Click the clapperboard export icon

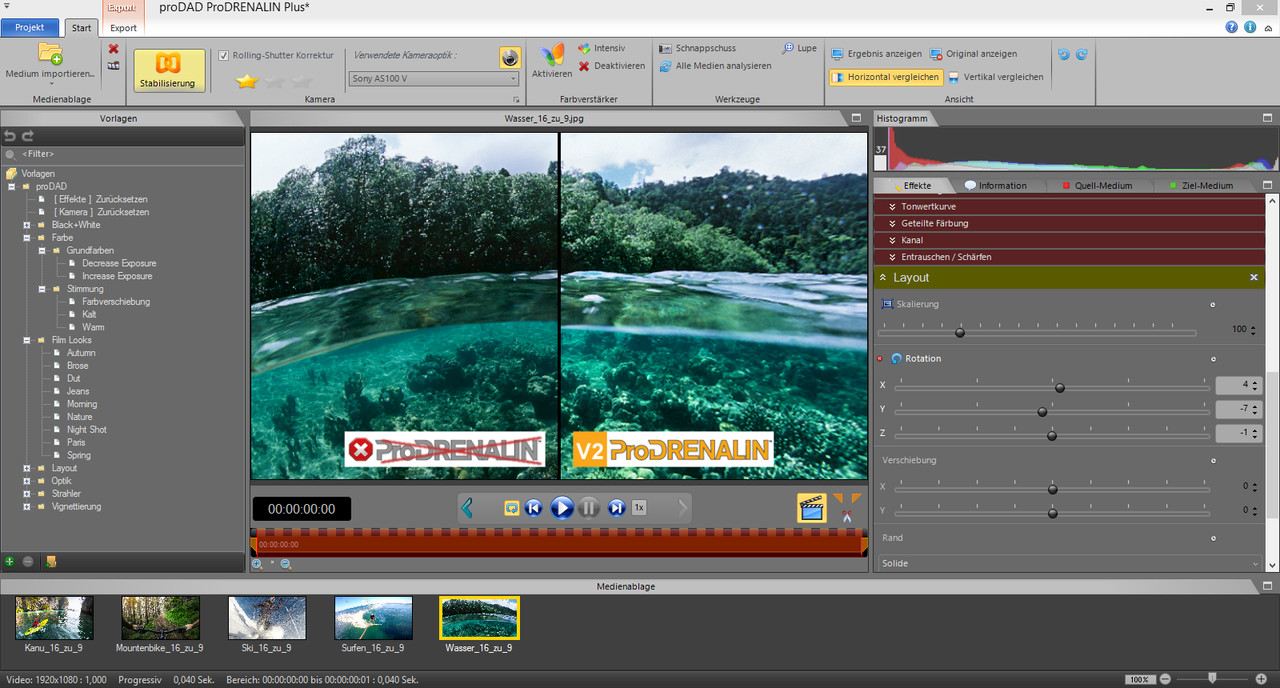[811, 508]
